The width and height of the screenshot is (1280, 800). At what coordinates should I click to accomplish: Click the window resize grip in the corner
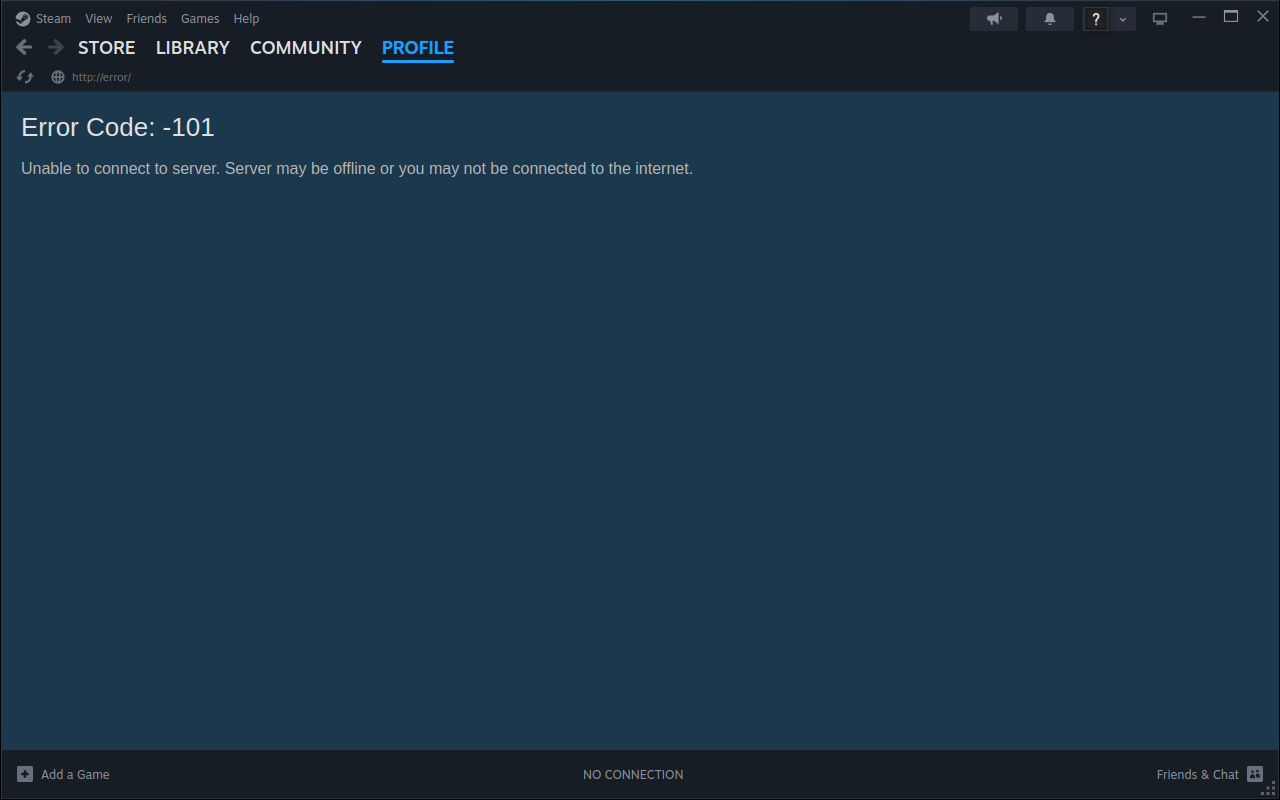coord(1270,790)
